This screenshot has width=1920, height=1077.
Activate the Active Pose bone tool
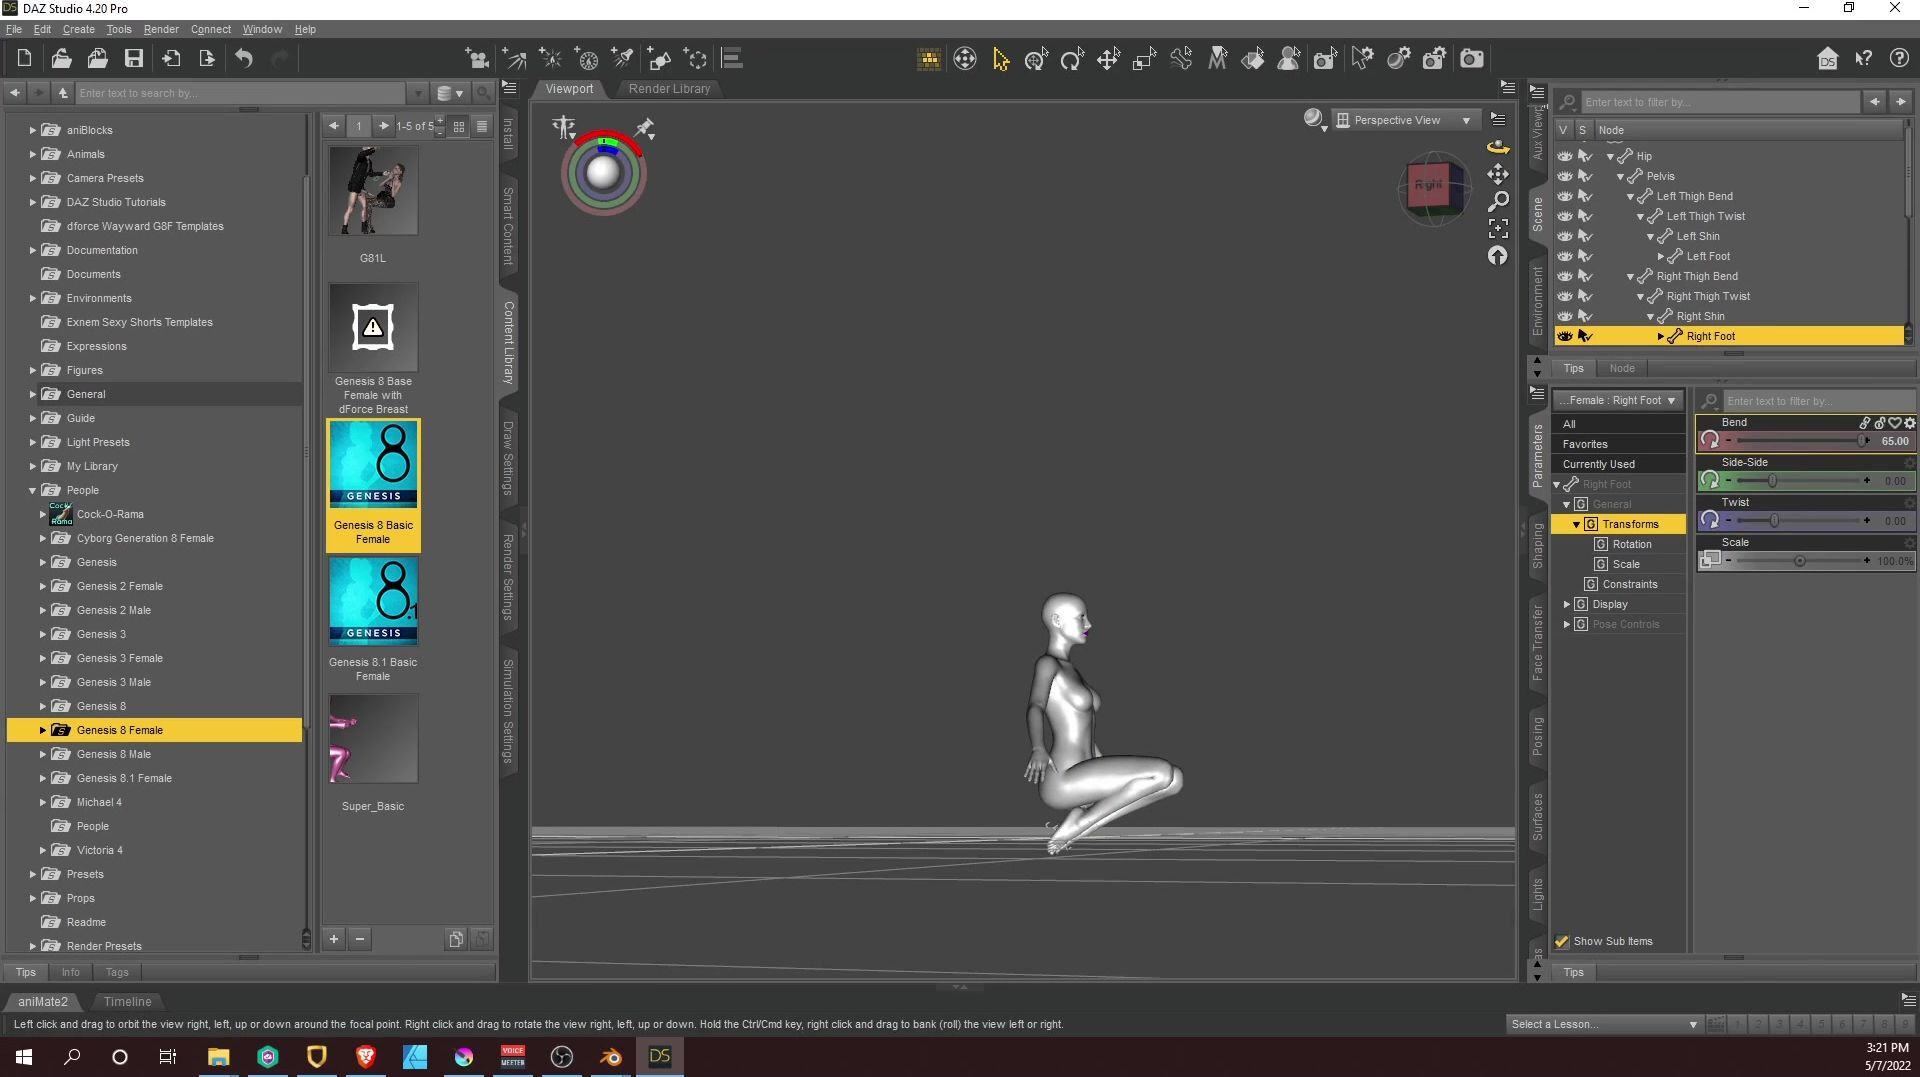[1181, 59]
